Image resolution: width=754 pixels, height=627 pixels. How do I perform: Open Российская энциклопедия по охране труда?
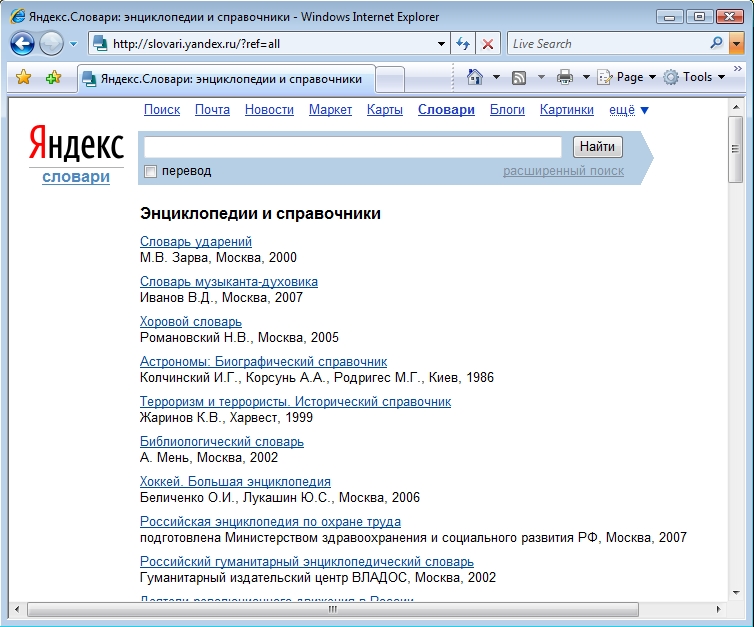[x=270, y=521]
